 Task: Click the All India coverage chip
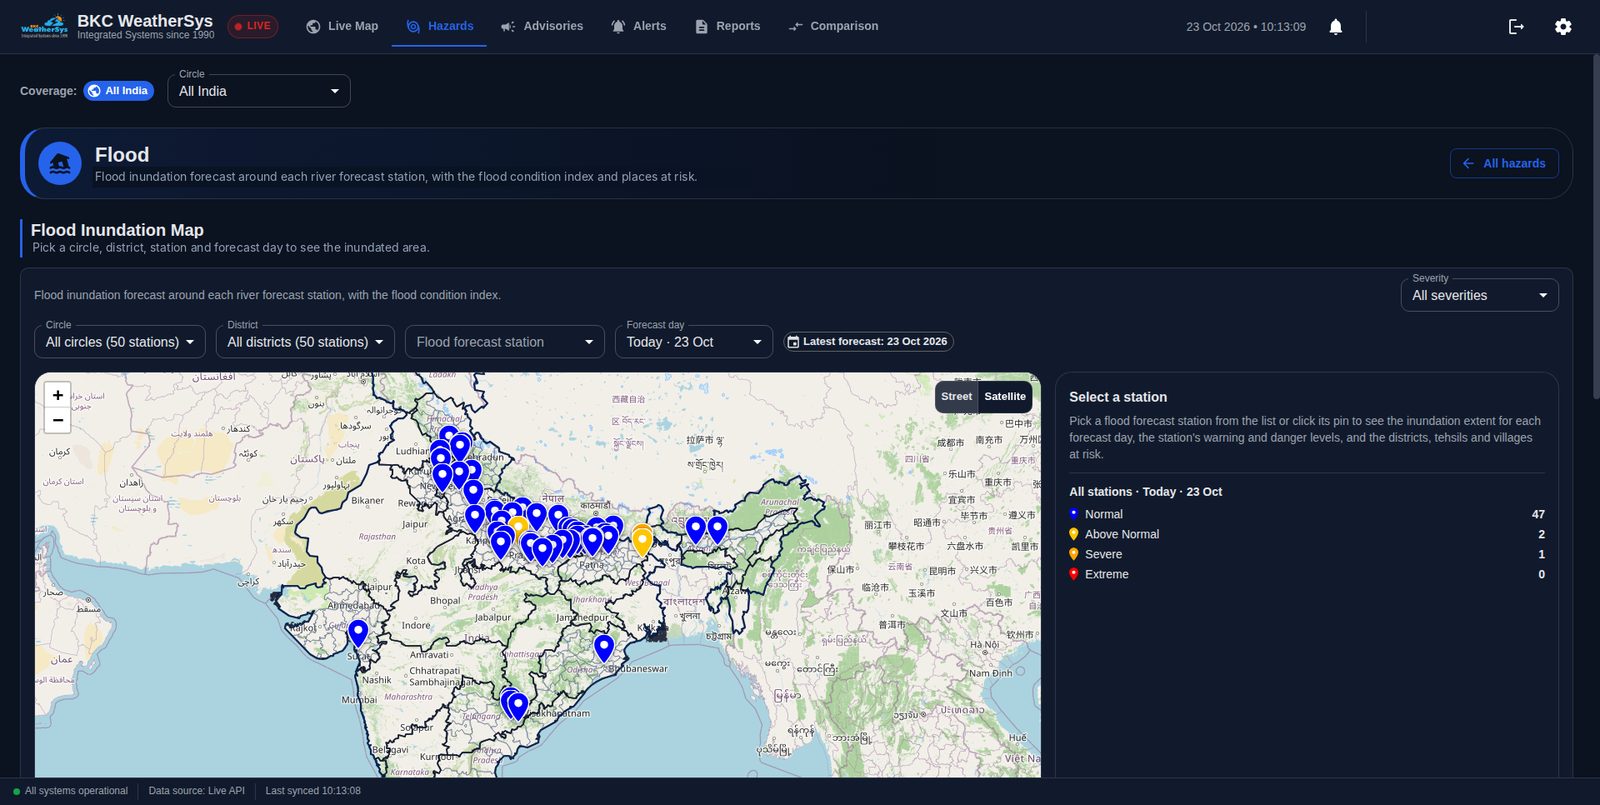point(119,91)
